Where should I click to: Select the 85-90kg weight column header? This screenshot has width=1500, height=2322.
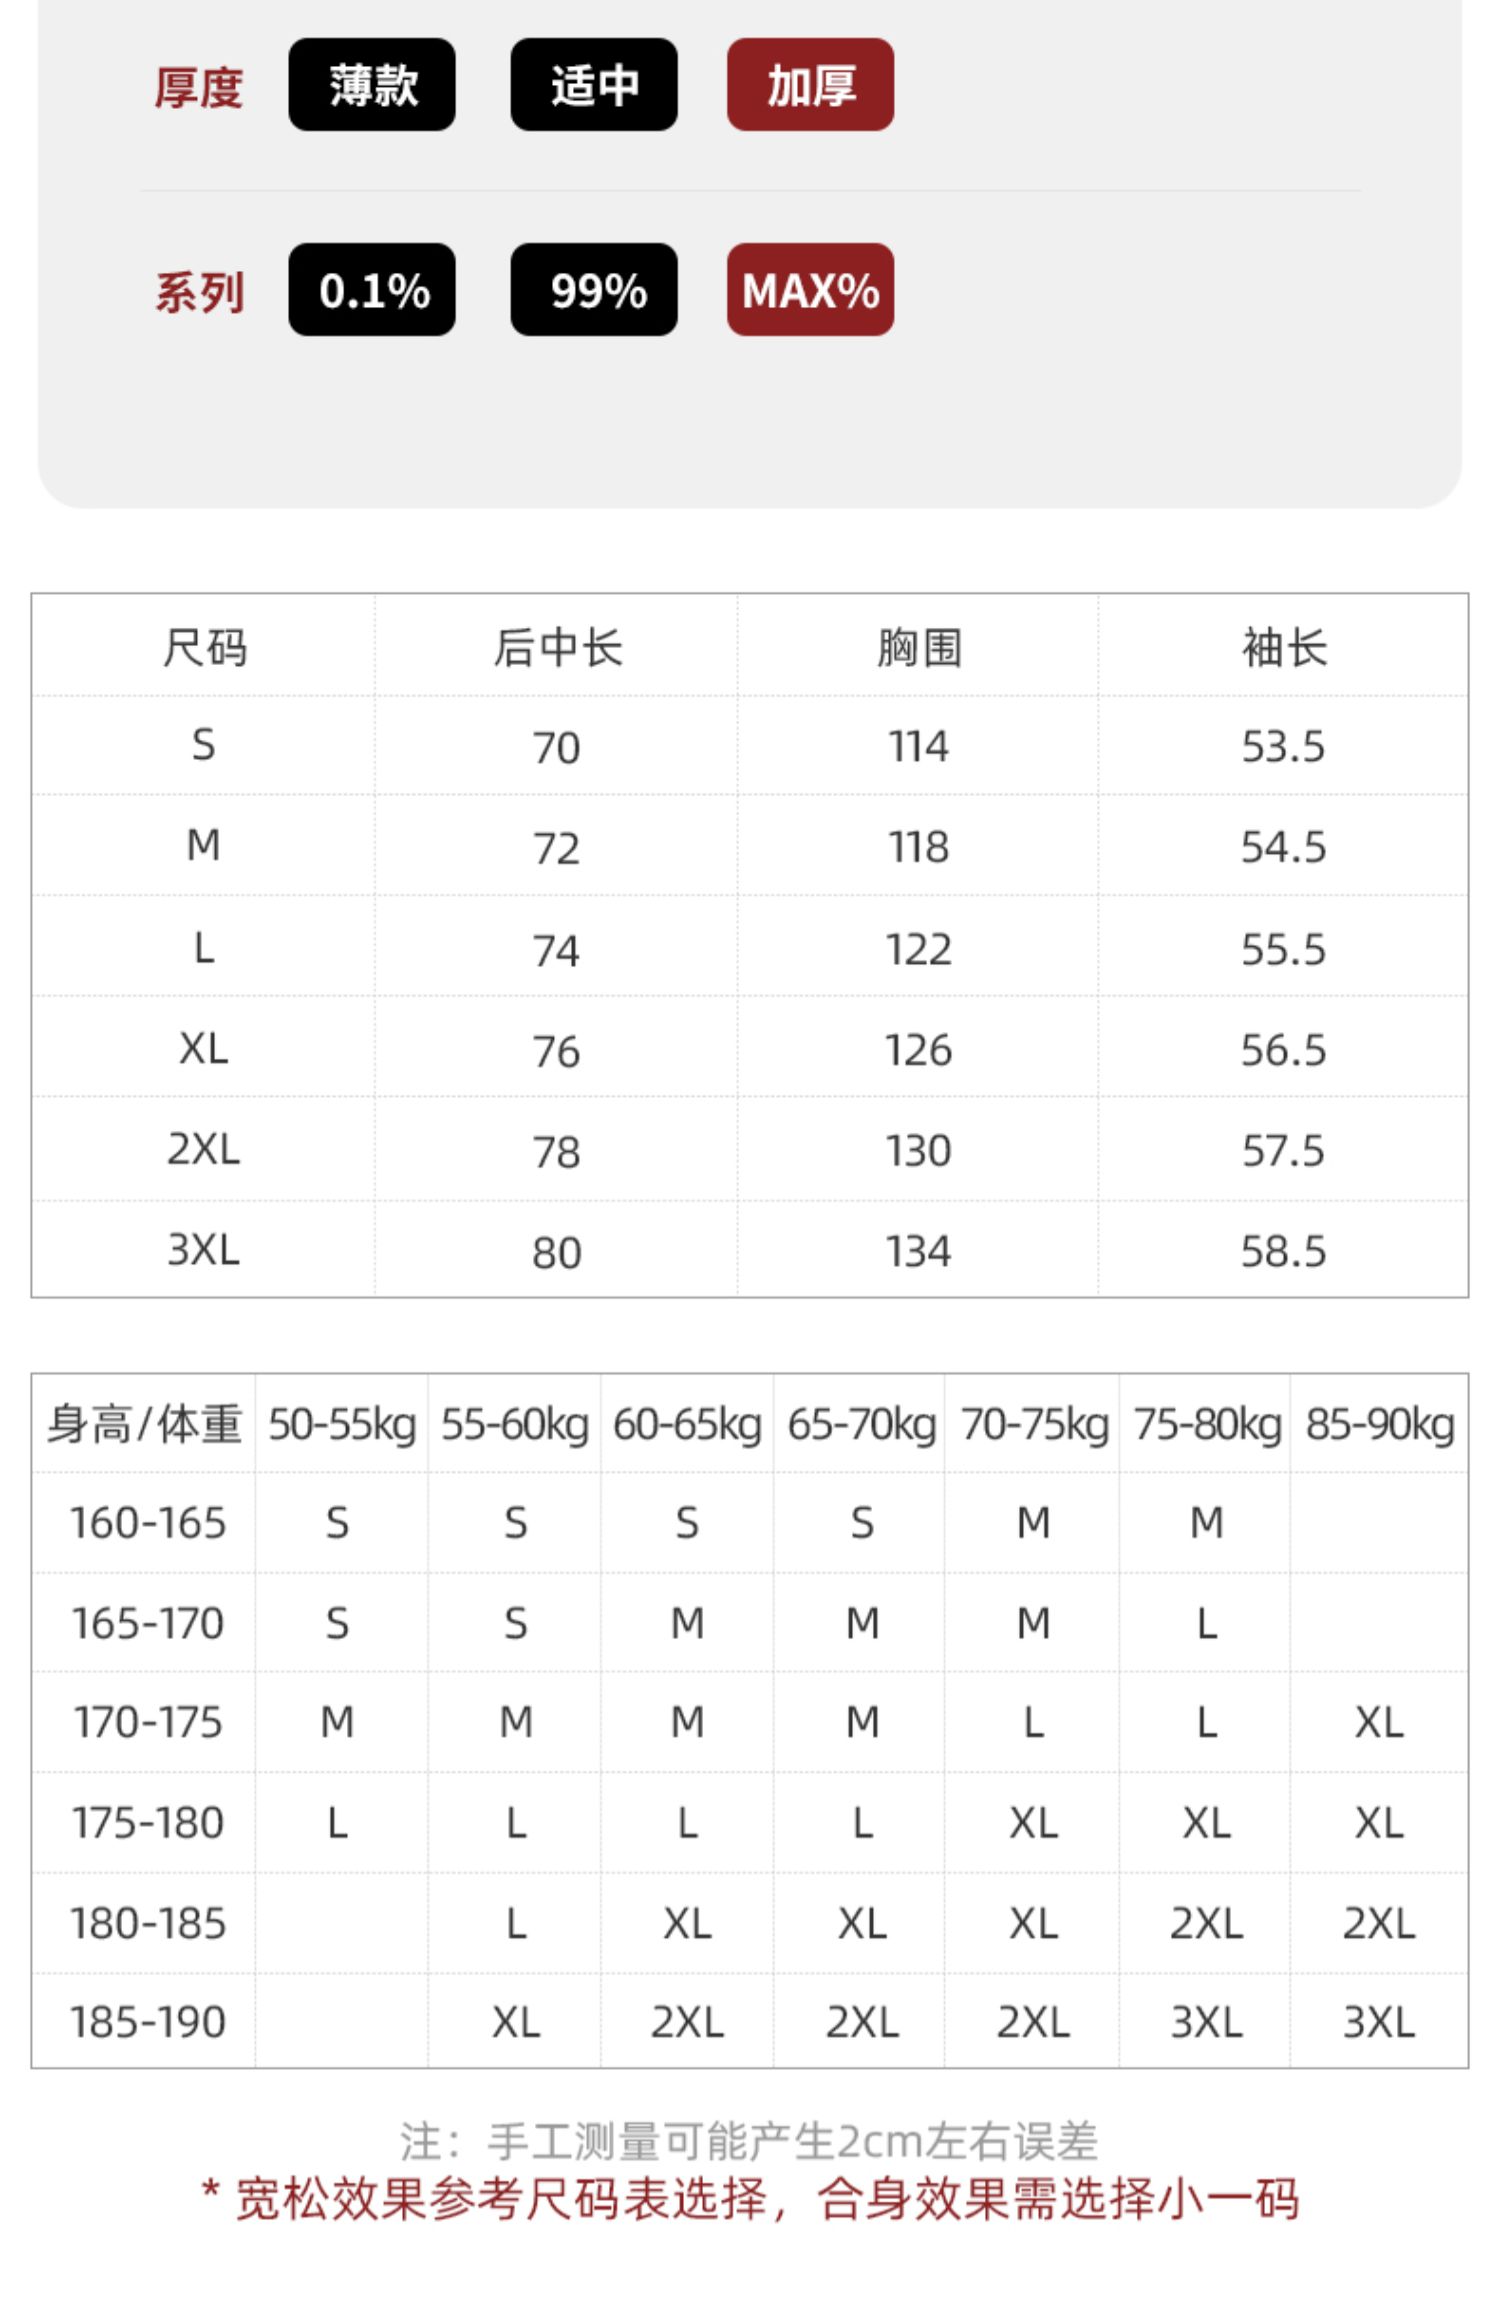point(1379,1424)
